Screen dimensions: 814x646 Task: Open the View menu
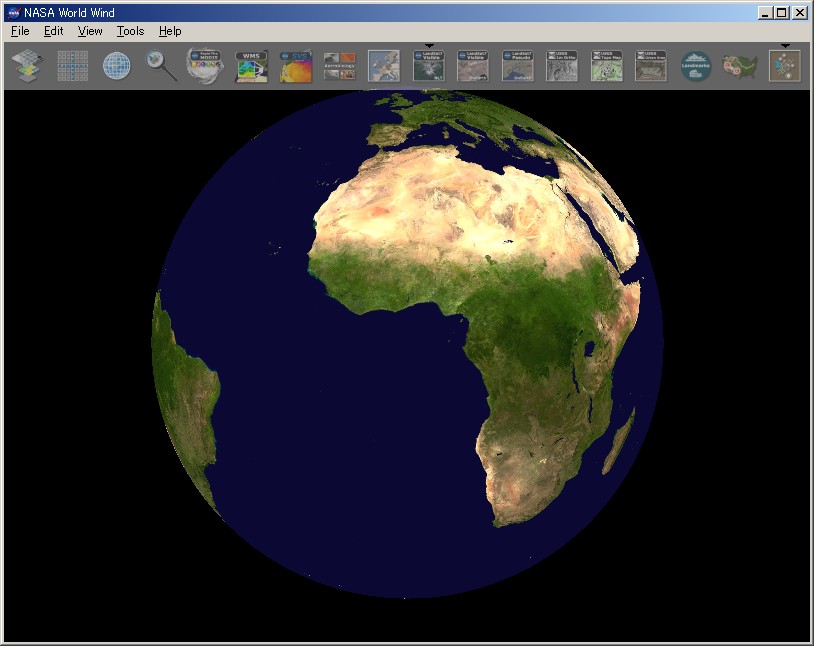(89, 31)
